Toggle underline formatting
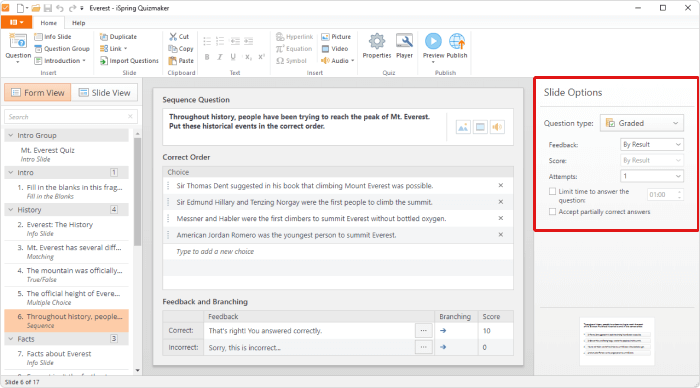Screen dimensions: 700x388 (233, 57)
